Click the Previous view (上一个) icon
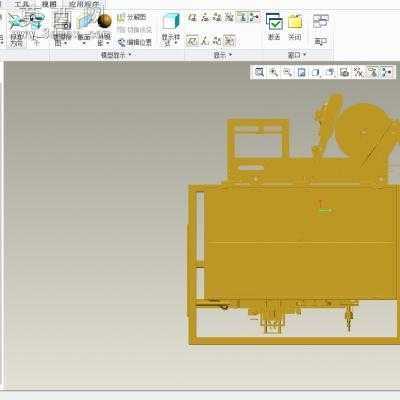 (x=36, y=22)
